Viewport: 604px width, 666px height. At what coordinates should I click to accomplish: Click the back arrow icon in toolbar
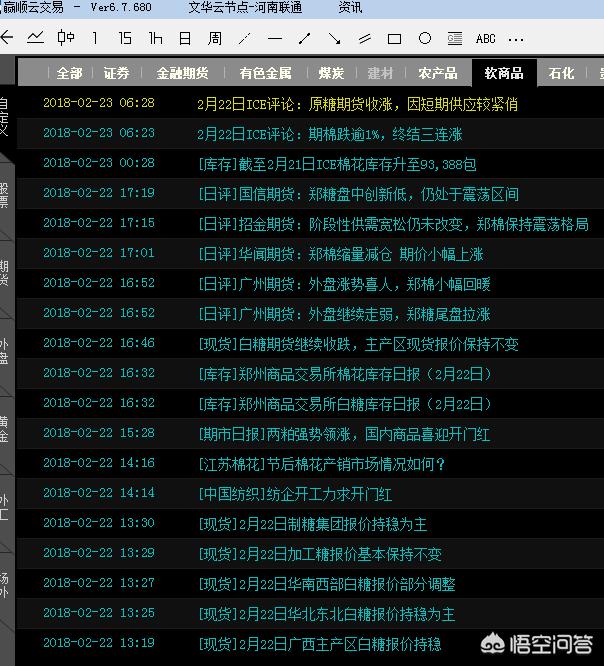coord(6,39)
